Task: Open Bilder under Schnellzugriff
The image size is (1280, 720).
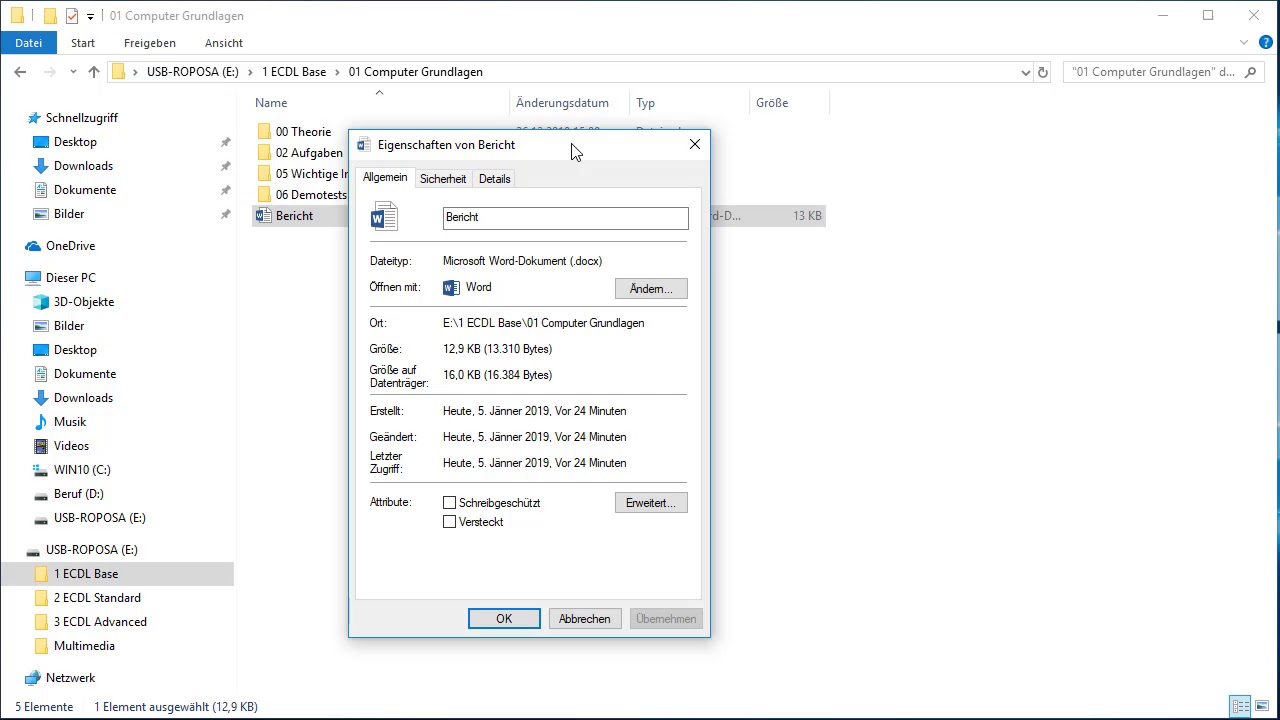Action: (x=69, y=214)
